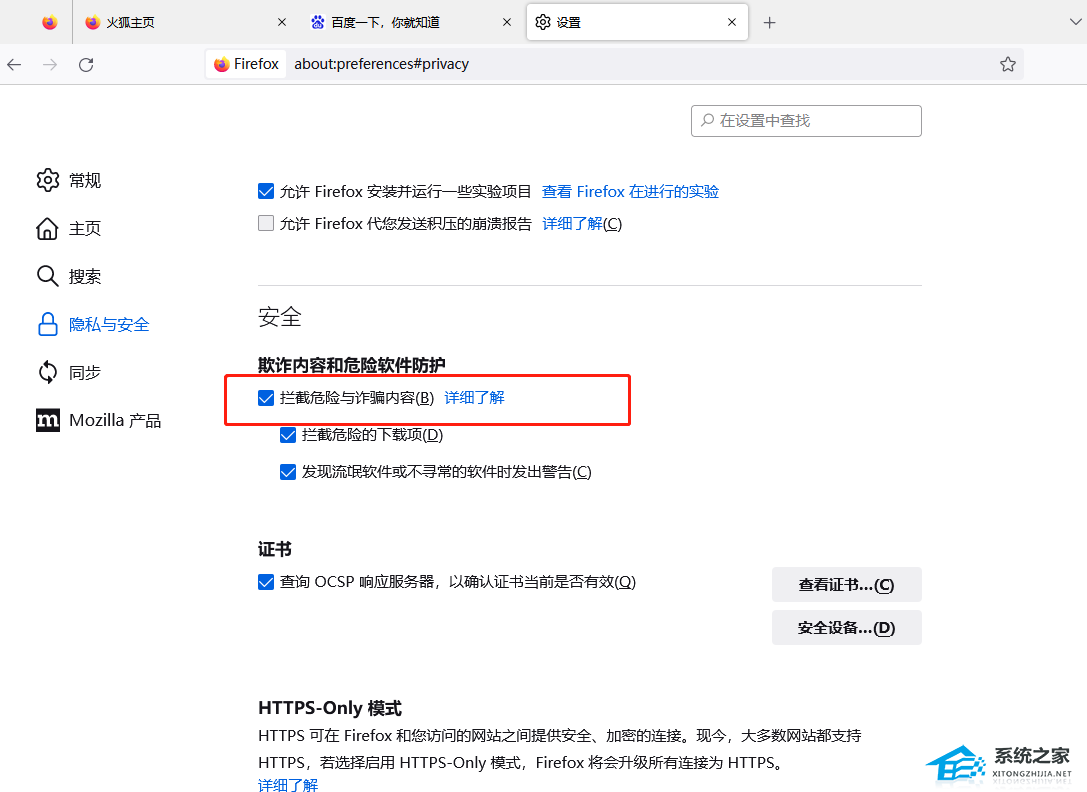Click the 查看证书 button
The width and height of the screenshot is (1087, 792).
coord(846,585)
